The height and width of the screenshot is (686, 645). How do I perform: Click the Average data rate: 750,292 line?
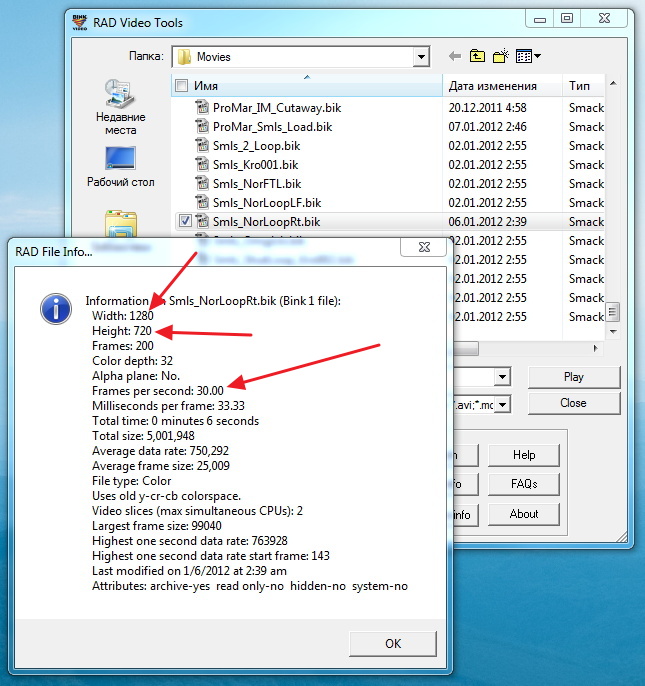tap(160, 451)
